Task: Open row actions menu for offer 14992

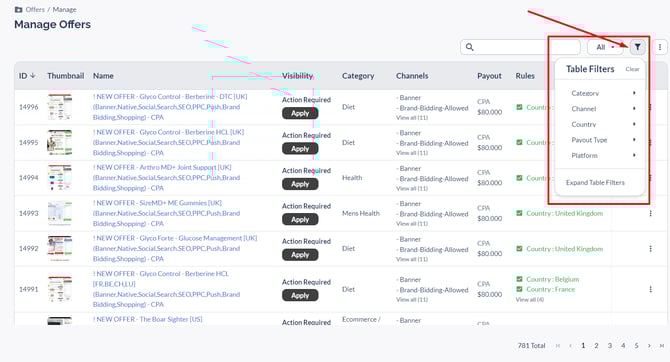Action: coord(650,249)
